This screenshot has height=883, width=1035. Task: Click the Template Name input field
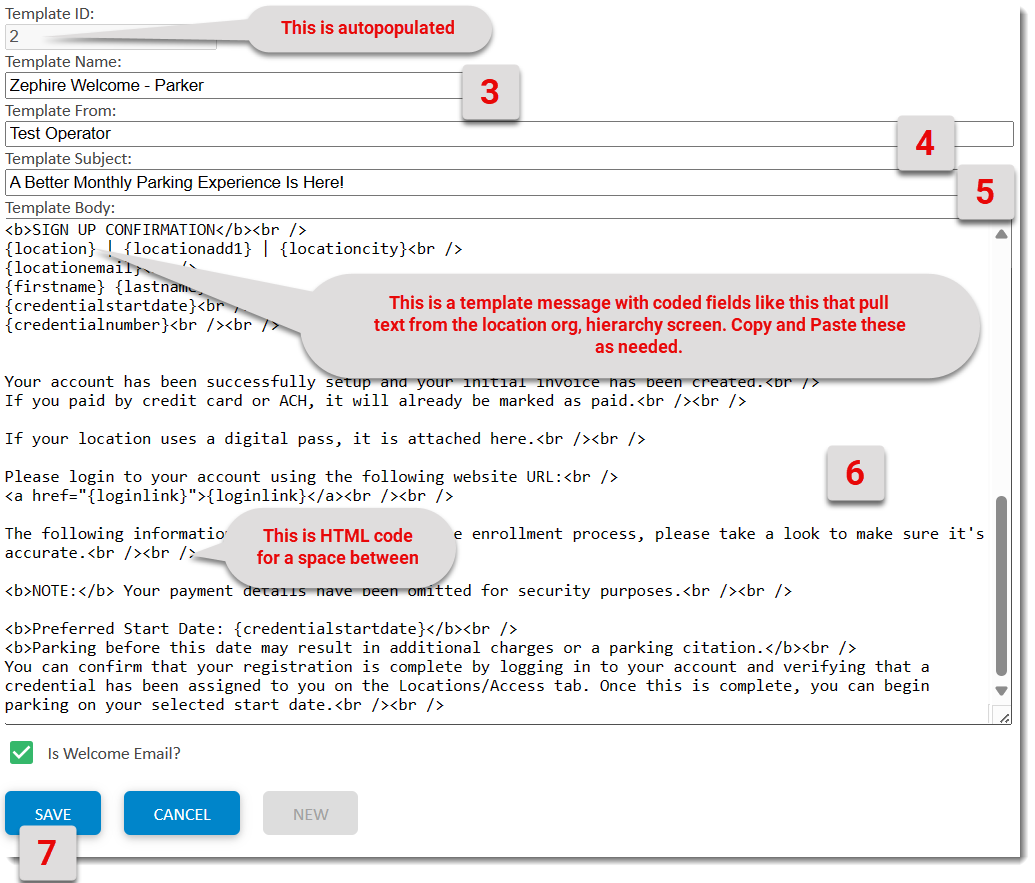[x=234, y=85]
